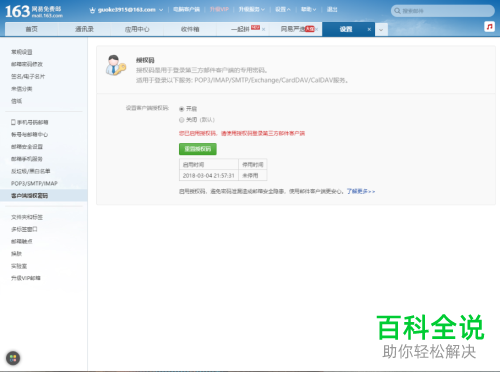The width and height of the screenshot is (500, 372).
Task: Click the 未停用 table cell
Action: tap(253, 175)
